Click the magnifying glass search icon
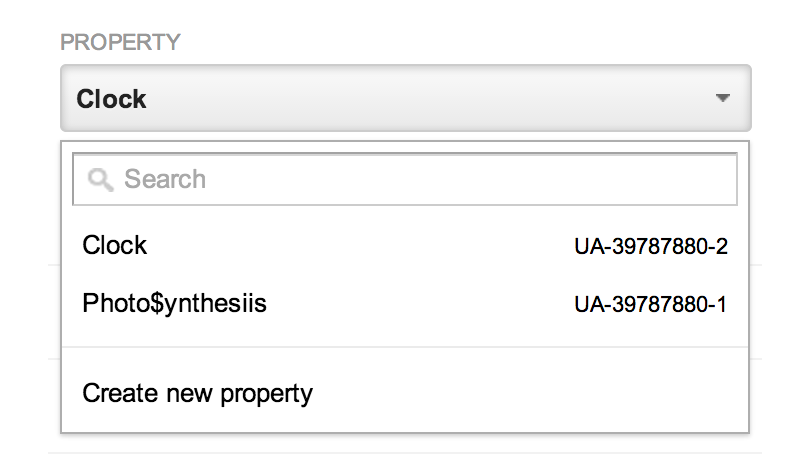 (x=100, y=180)
